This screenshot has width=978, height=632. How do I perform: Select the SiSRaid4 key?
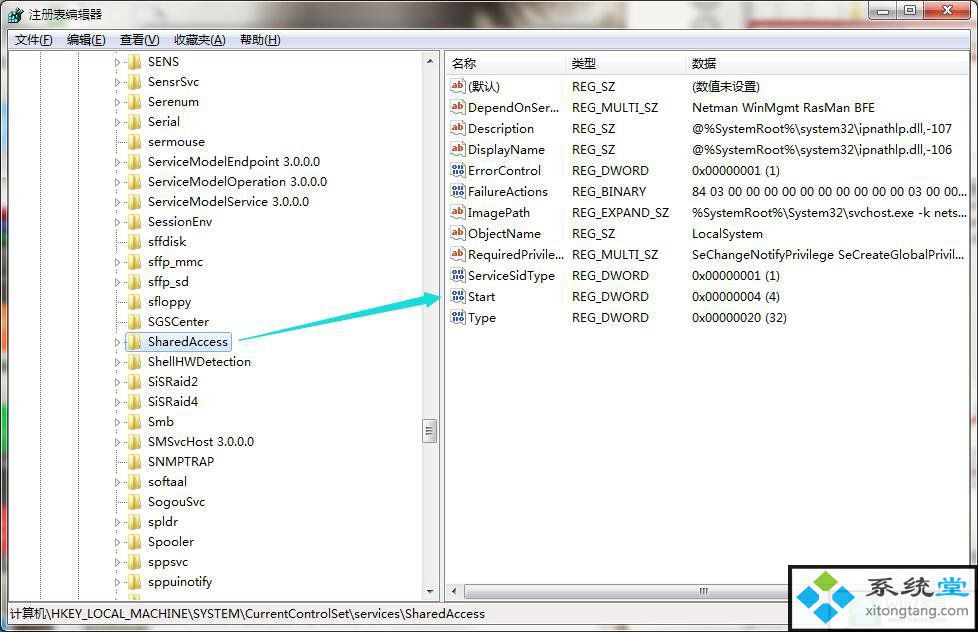coord(173,402)
